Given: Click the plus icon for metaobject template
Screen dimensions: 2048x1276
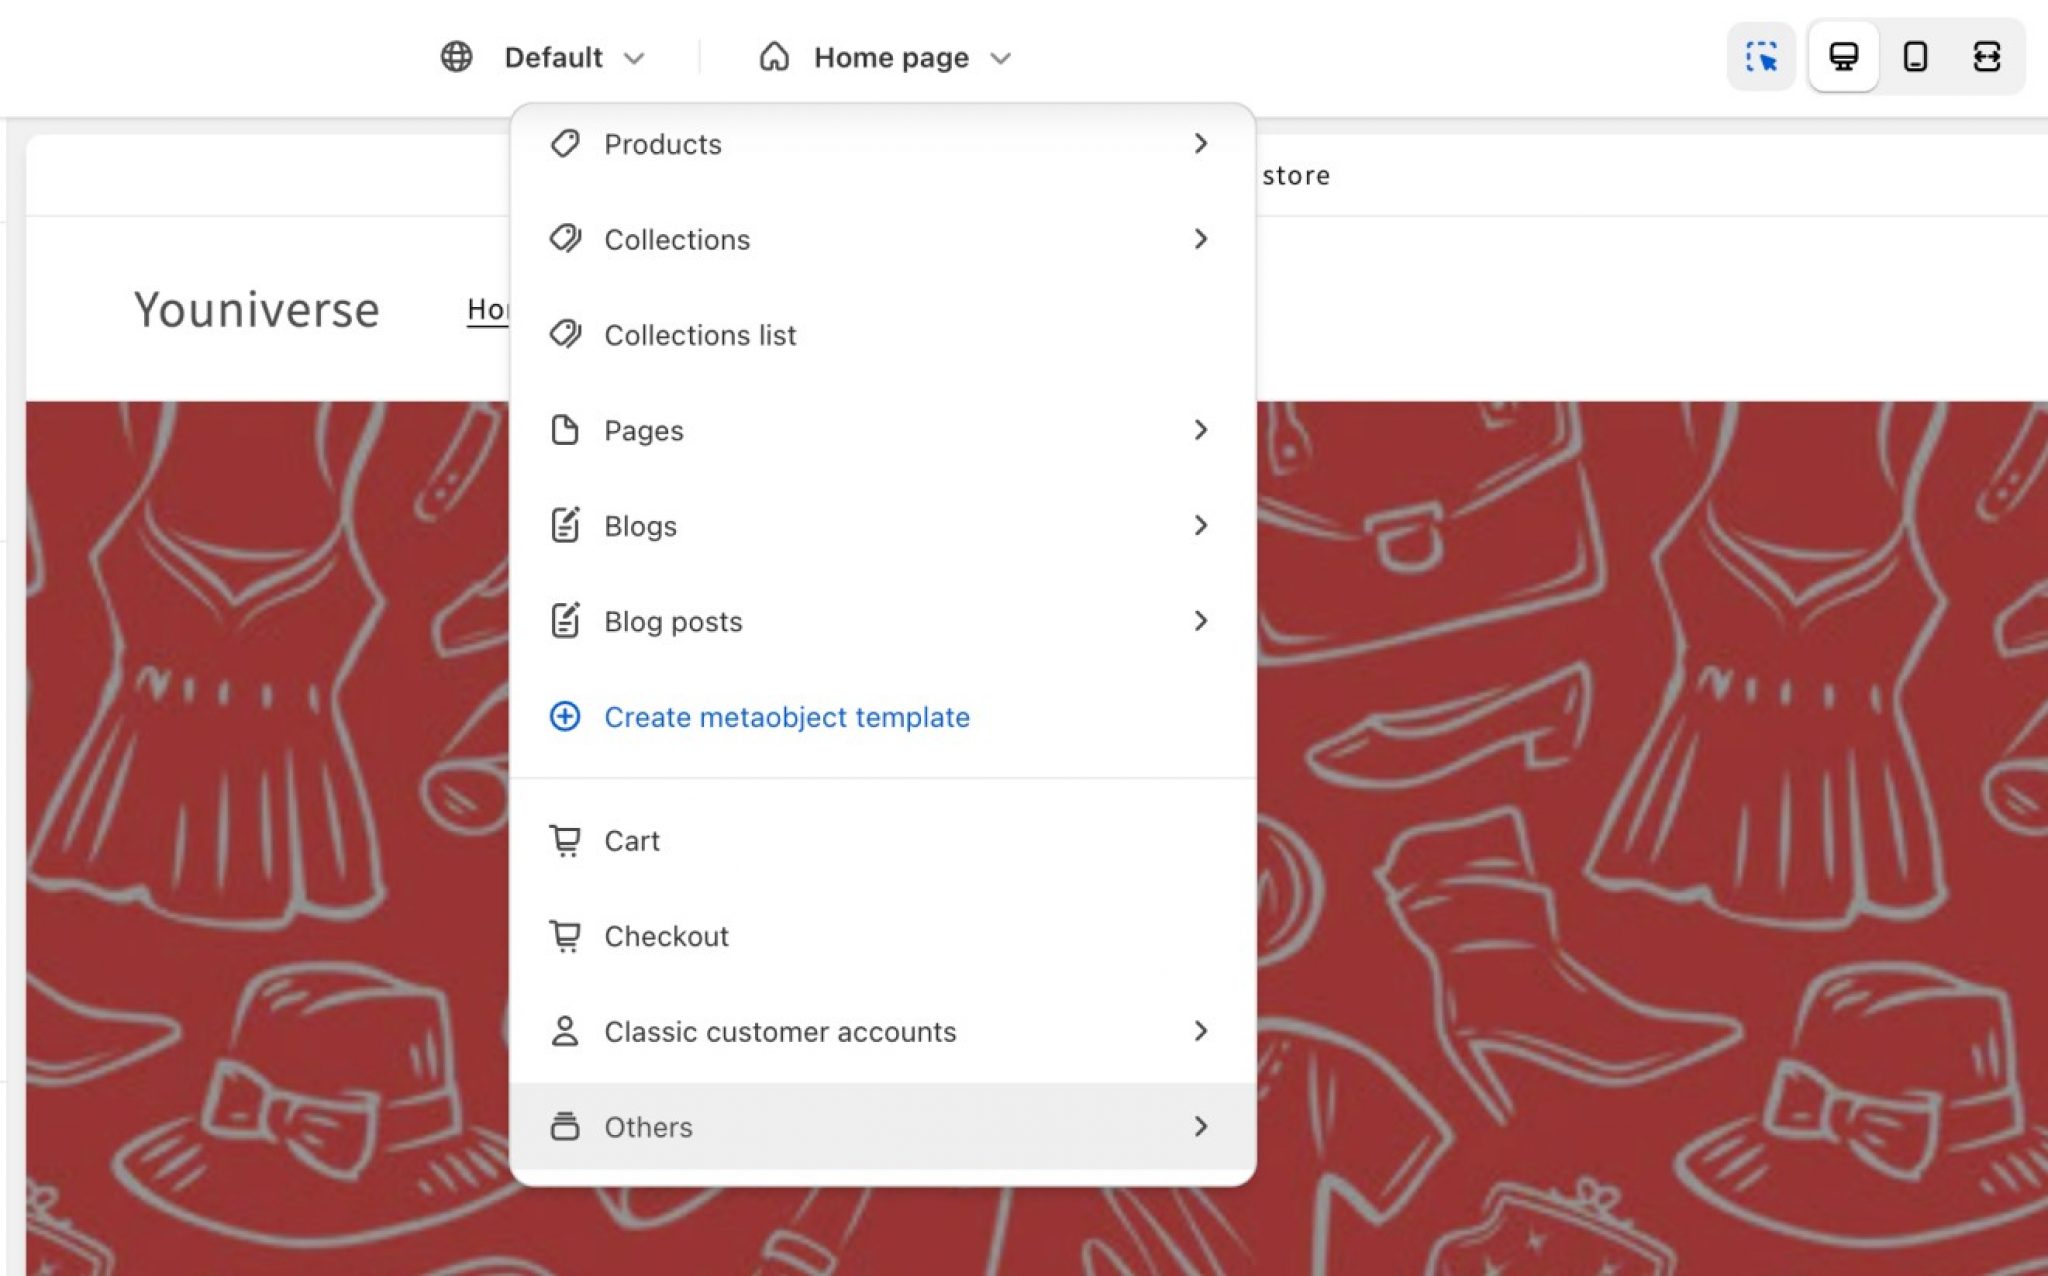Looking at the screenshot, I should (565, 716).
